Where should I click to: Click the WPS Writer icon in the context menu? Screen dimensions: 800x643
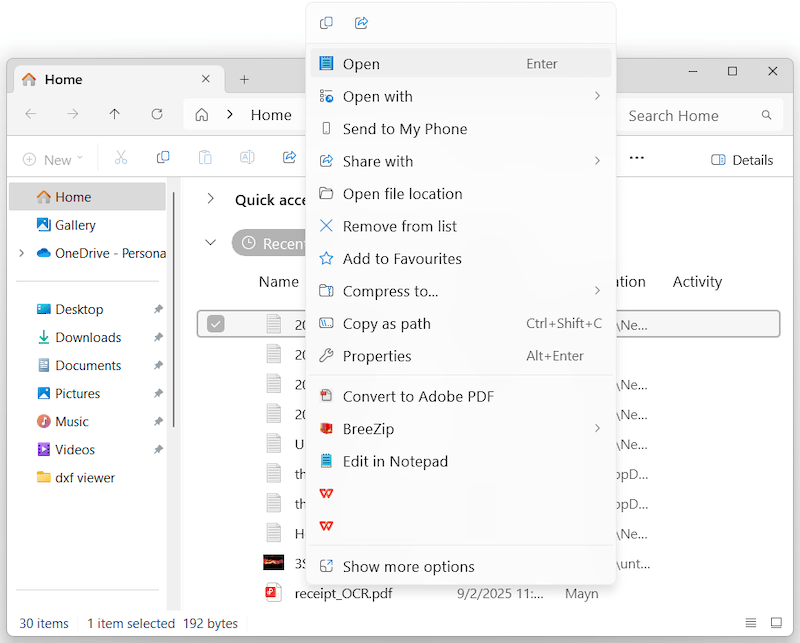click(x=326, y=493)
